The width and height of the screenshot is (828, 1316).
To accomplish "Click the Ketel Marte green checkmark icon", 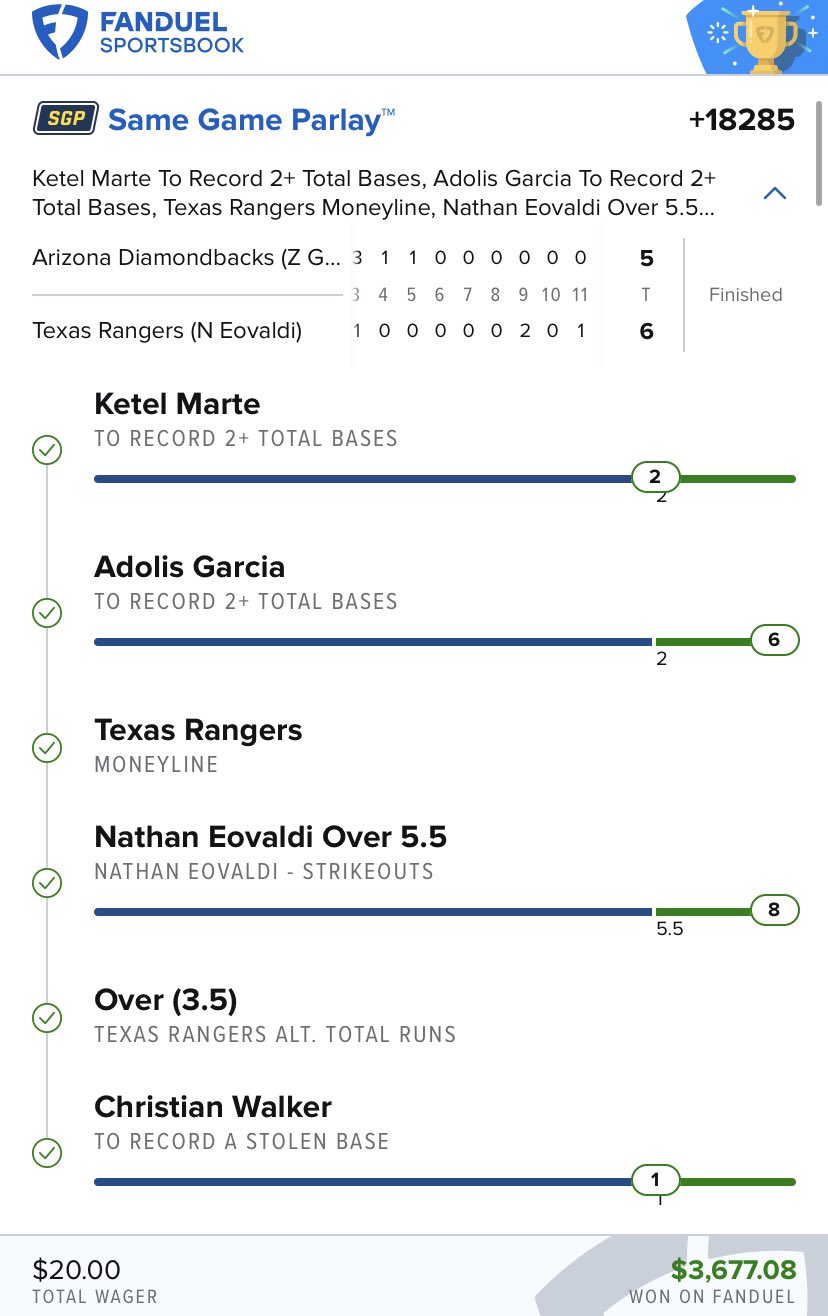I will coord(47,450).
